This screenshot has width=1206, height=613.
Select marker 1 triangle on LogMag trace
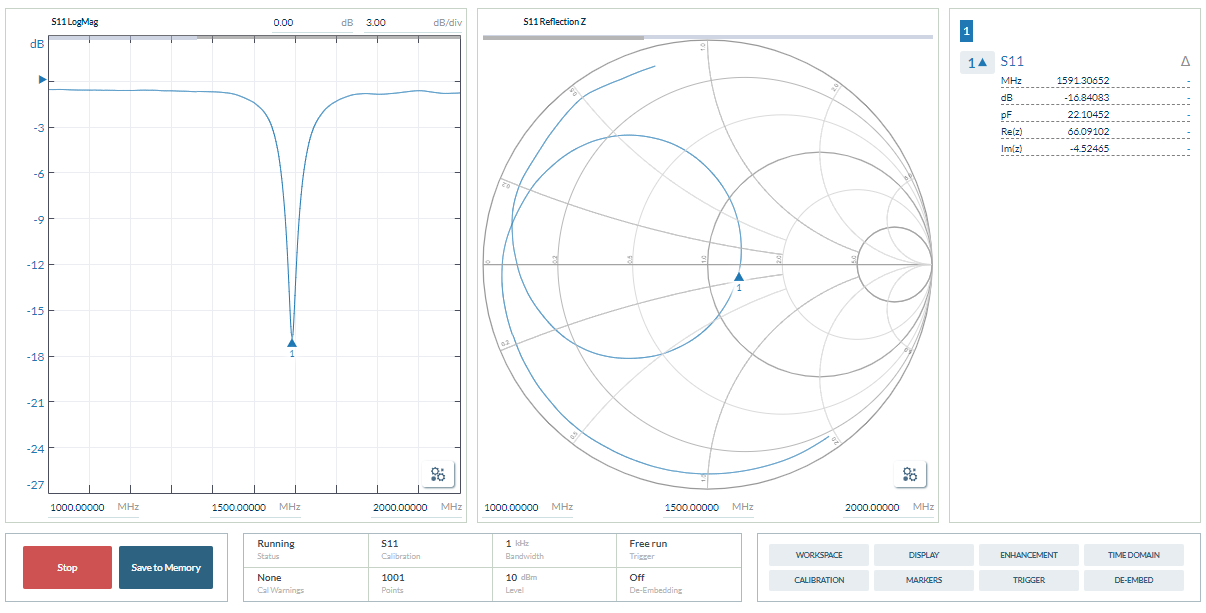point(292,343)
